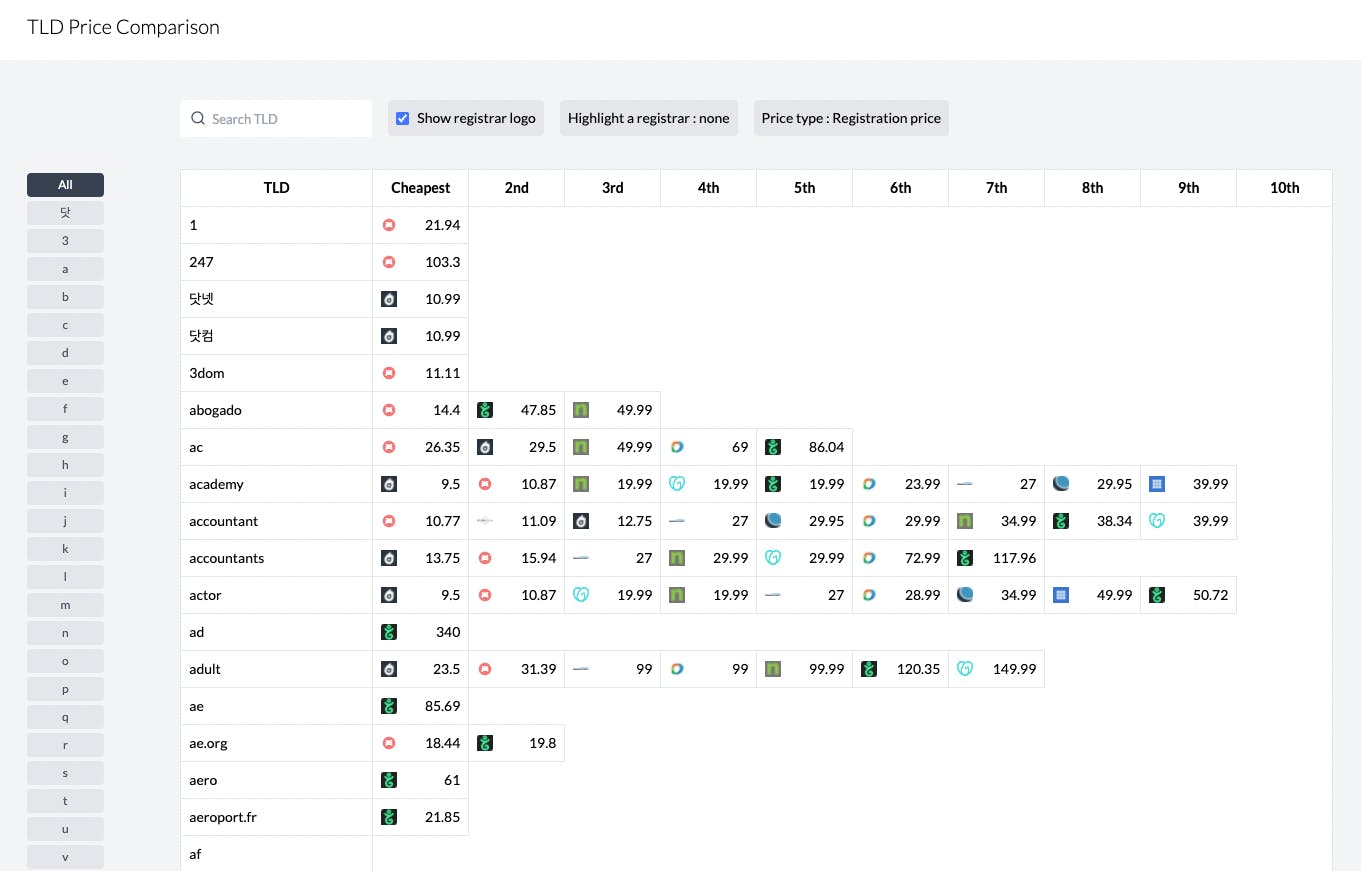Click the TLD column header
The width and height of the screenshot is (1361, 871).
tap(276, 188)
